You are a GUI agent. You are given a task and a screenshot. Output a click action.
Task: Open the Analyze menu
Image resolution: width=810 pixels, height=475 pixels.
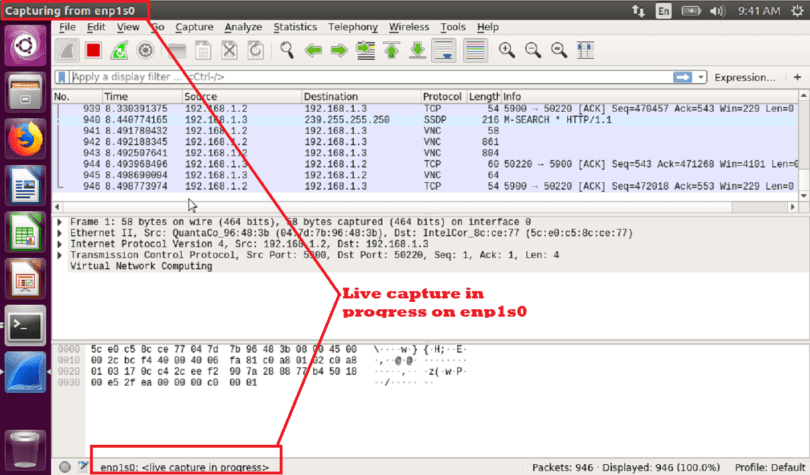[243, 27]
